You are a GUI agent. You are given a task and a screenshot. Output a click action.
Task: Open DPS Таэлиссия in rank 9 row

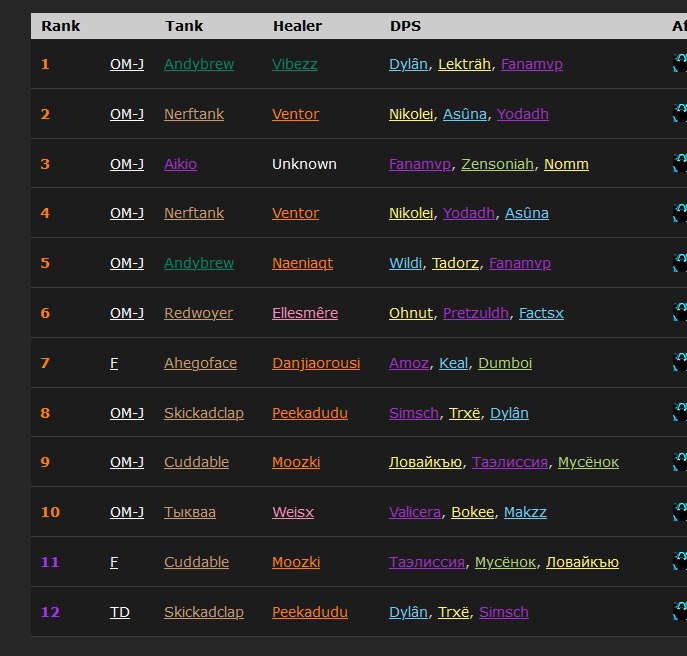pos(510,462)
